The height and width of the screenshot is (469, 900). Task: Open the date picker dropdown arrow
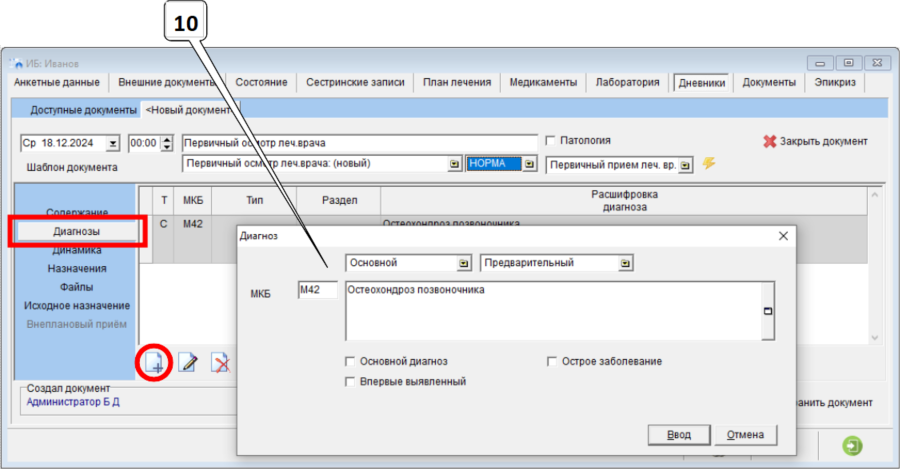tap(112, 143)
